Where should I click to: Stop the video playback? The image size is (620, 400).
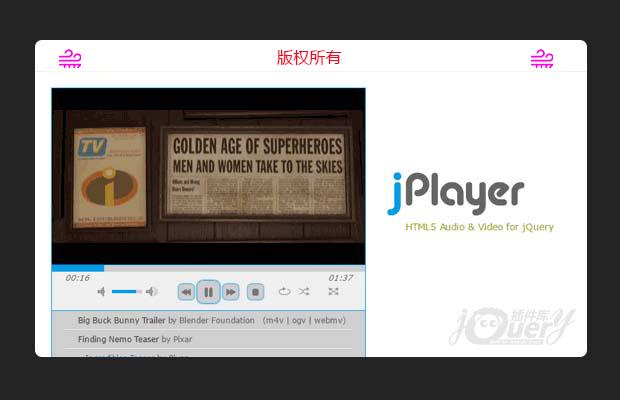coord(255,292)
